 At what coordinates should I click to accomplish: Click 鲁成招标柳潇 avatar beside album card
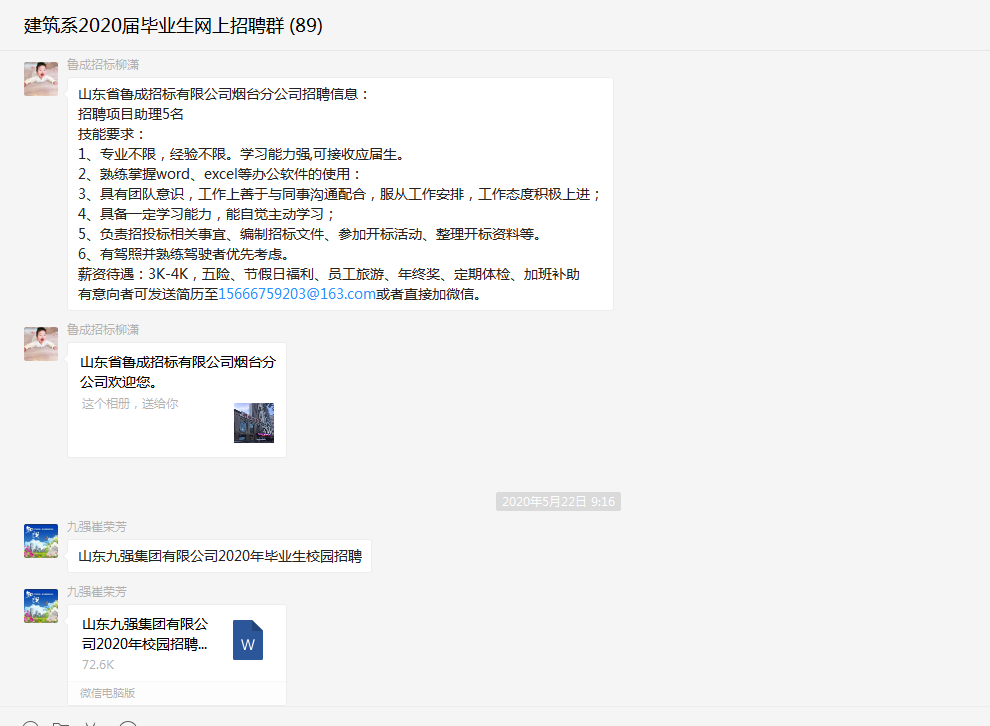[41, 344]
